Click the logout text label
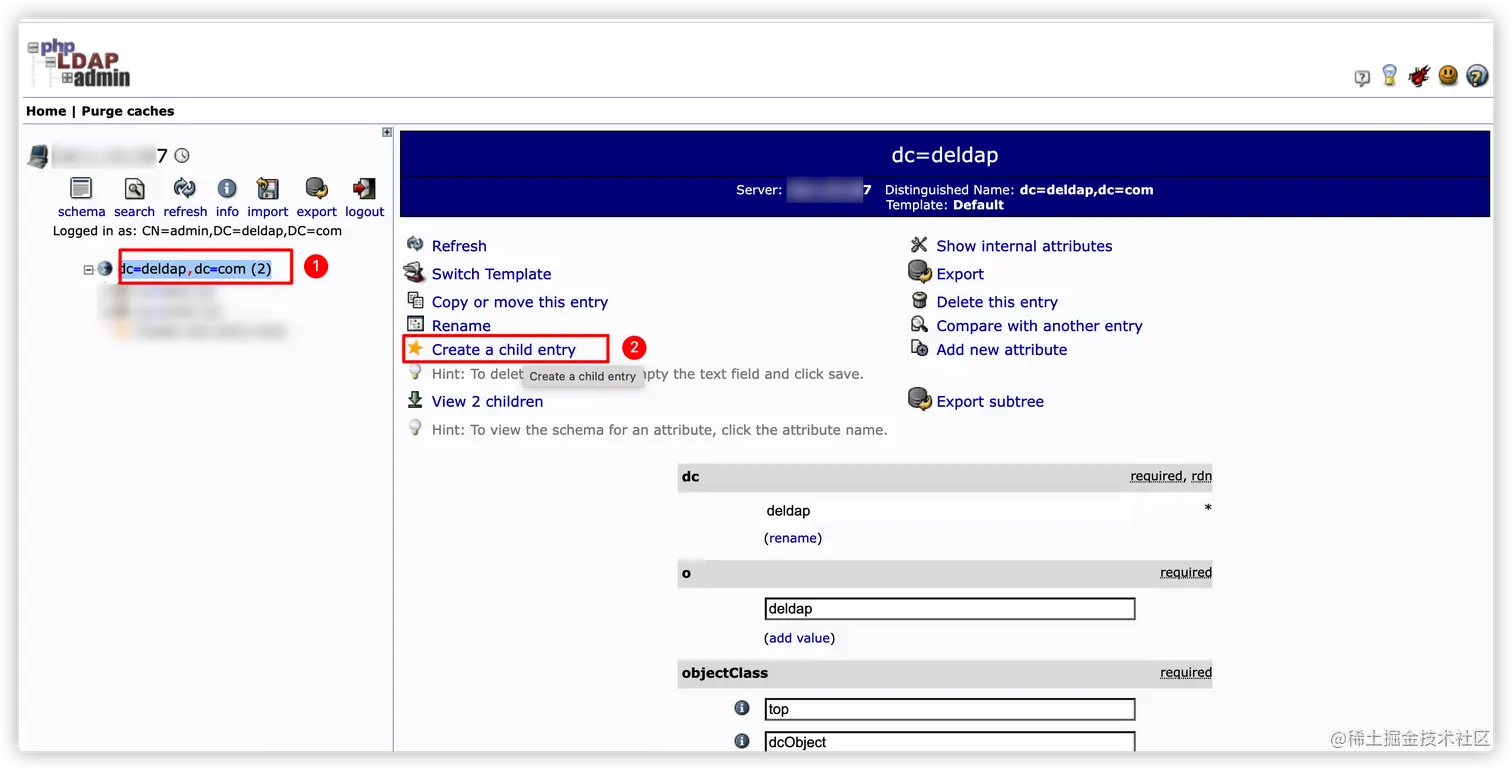 [x=365, y=212]
